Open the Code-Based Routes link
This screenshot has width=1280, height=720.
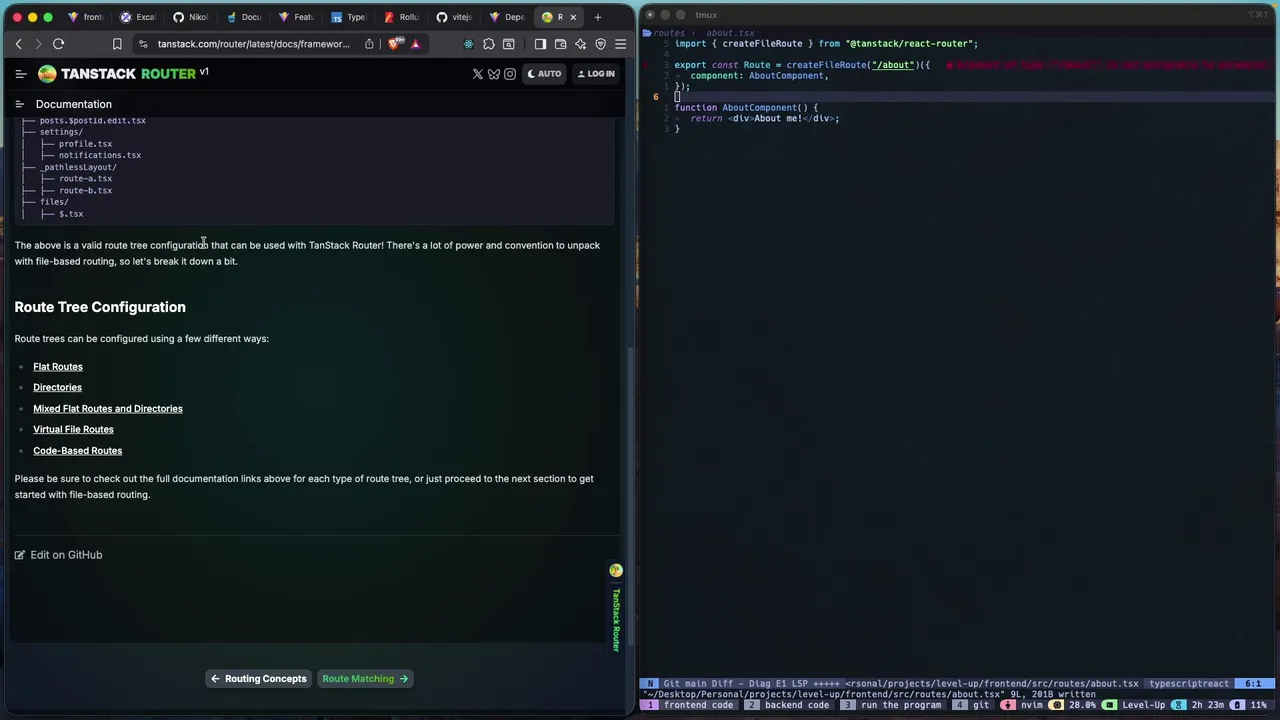pyautogui.click(x=77, y=451)
